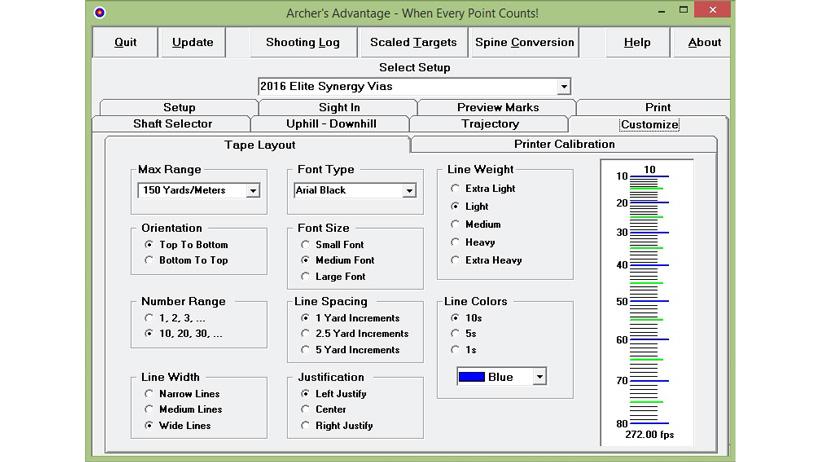The height and width of the screenshot is (462, 820).
Task: Select the Tape Layout sub-tab
Action: pyautogui.click(x=259, y=145)
